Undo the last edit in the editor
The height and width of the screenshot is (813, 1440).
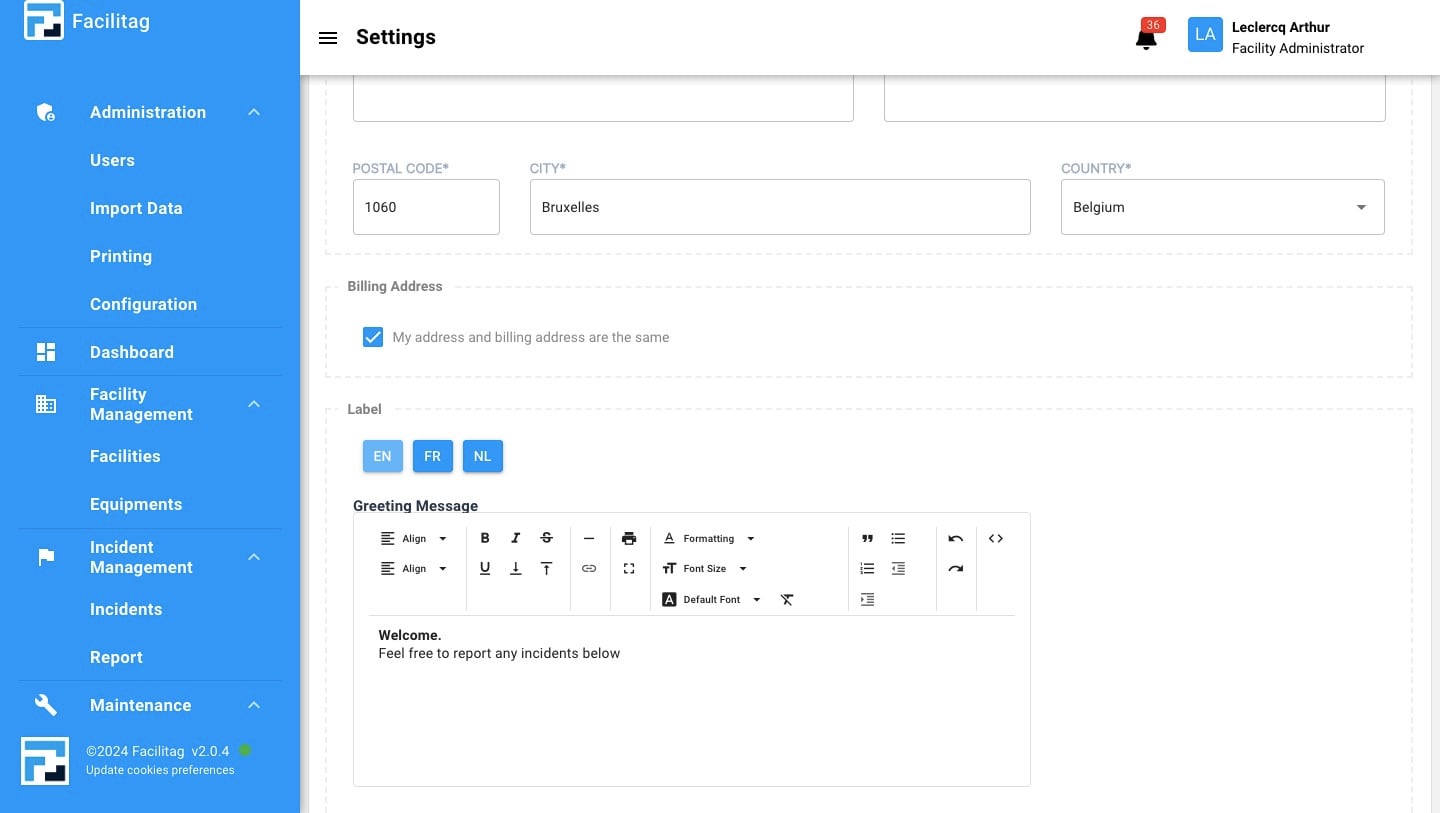956,538
